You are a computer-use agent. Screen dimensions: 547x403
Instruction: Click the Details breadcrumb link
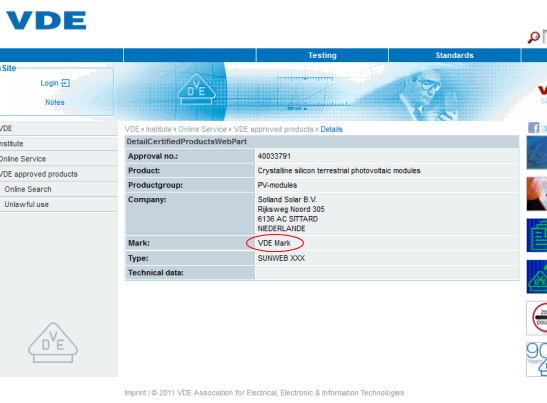(x=331, y=129)
